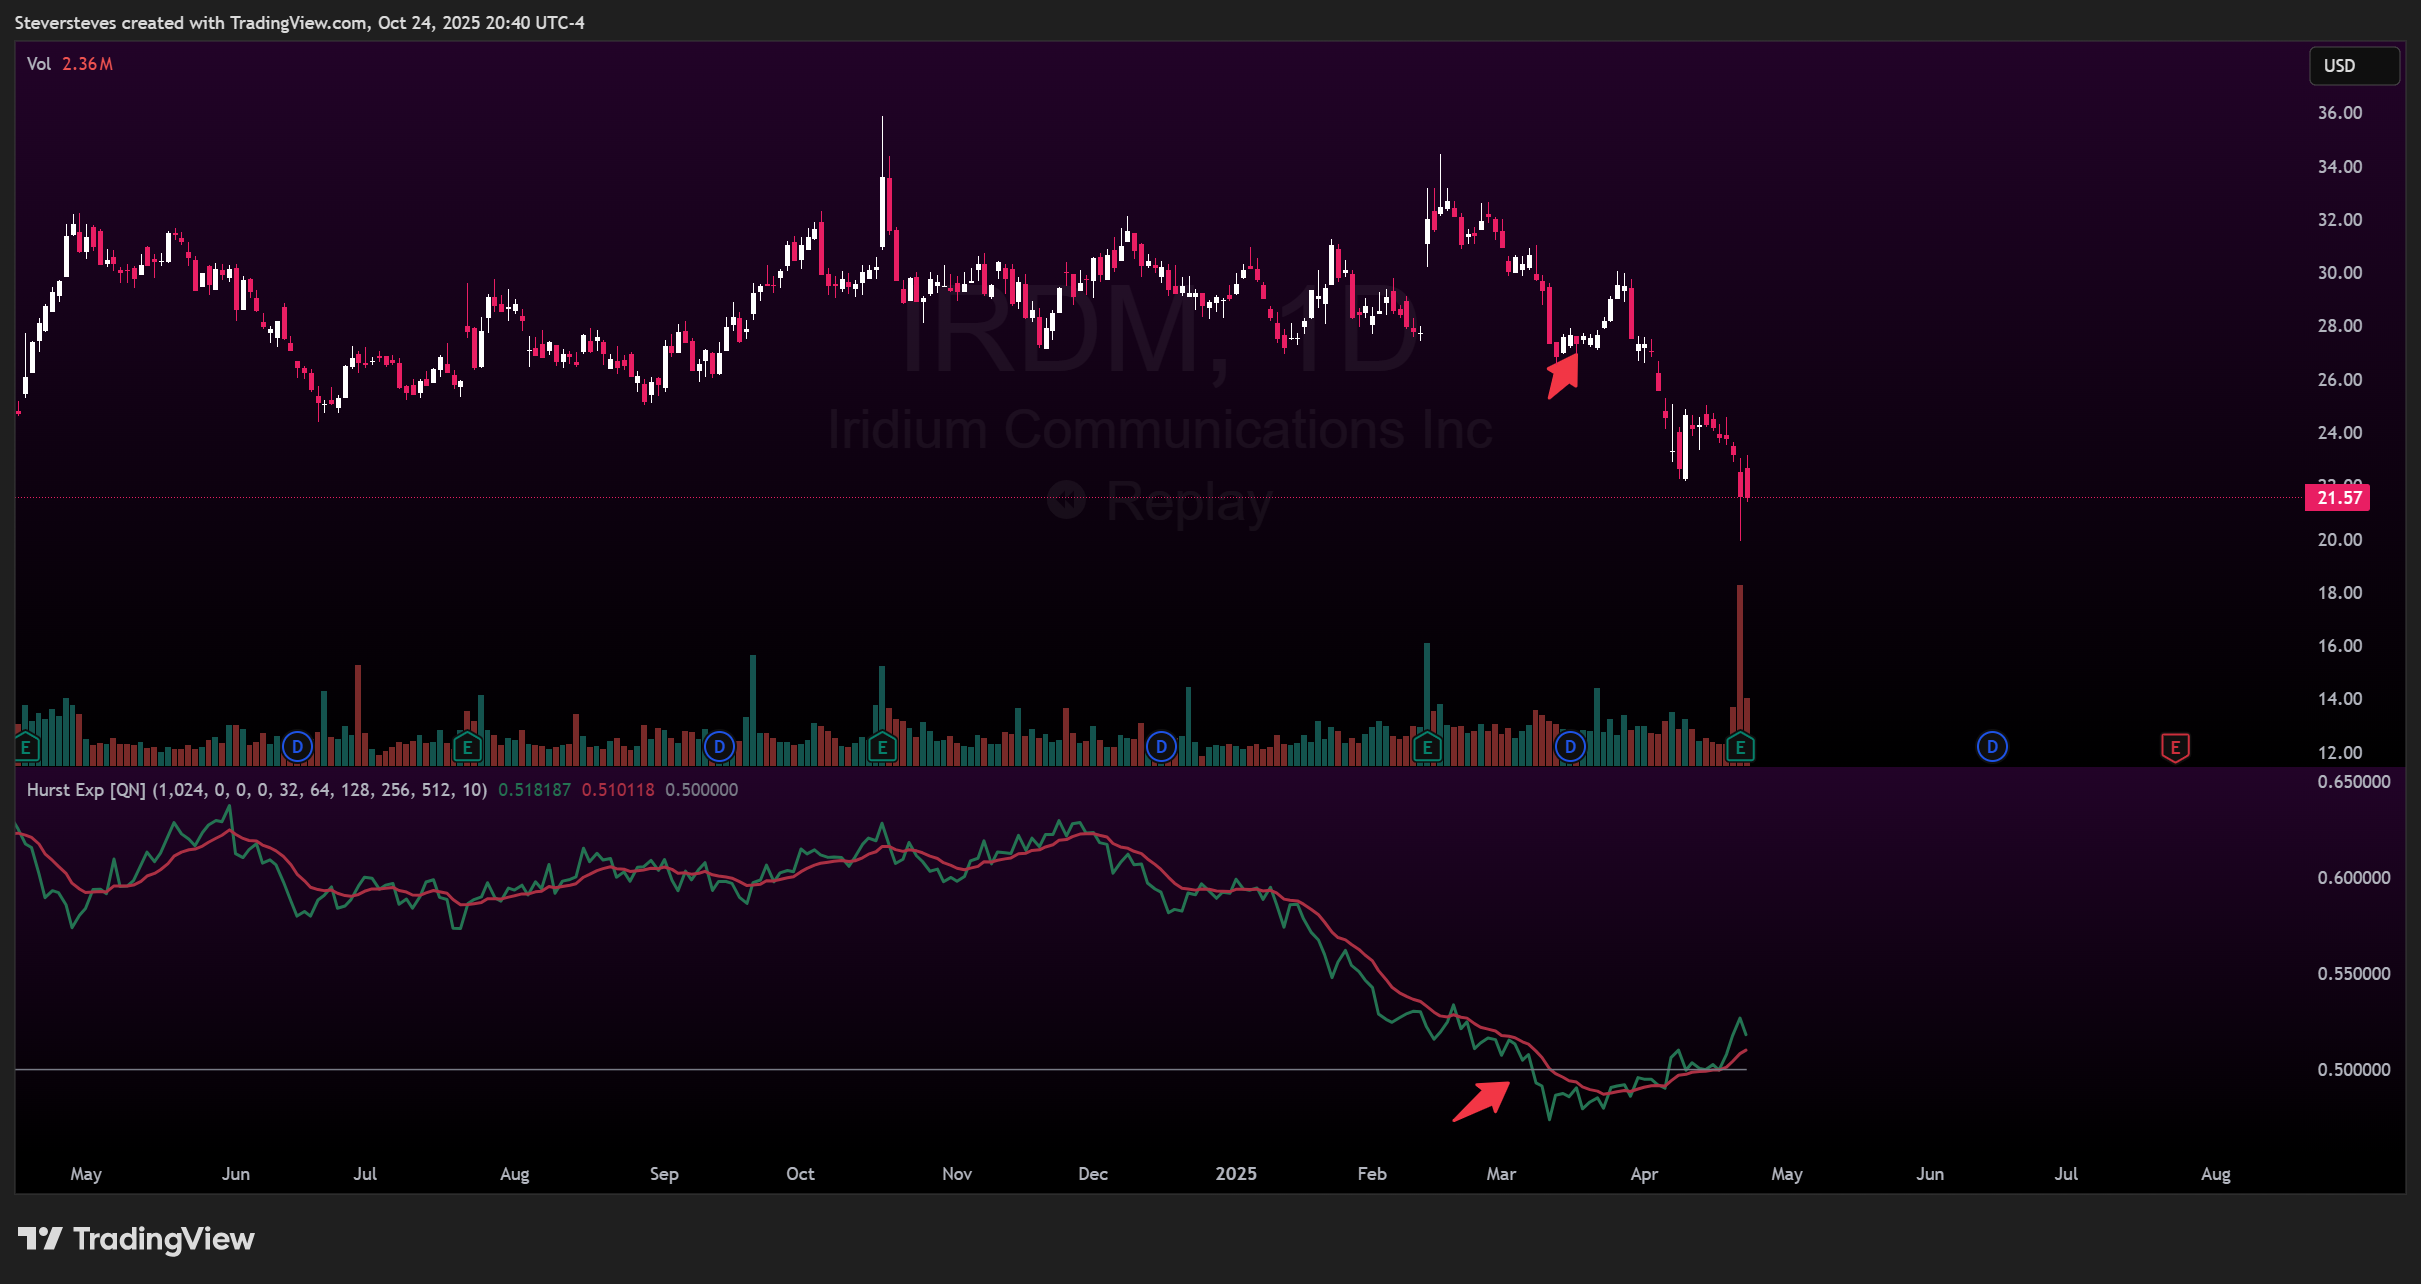Click the future dividend D marker in June 2025
The image size is (2421, 1284).
click(x=1992, y=747)
